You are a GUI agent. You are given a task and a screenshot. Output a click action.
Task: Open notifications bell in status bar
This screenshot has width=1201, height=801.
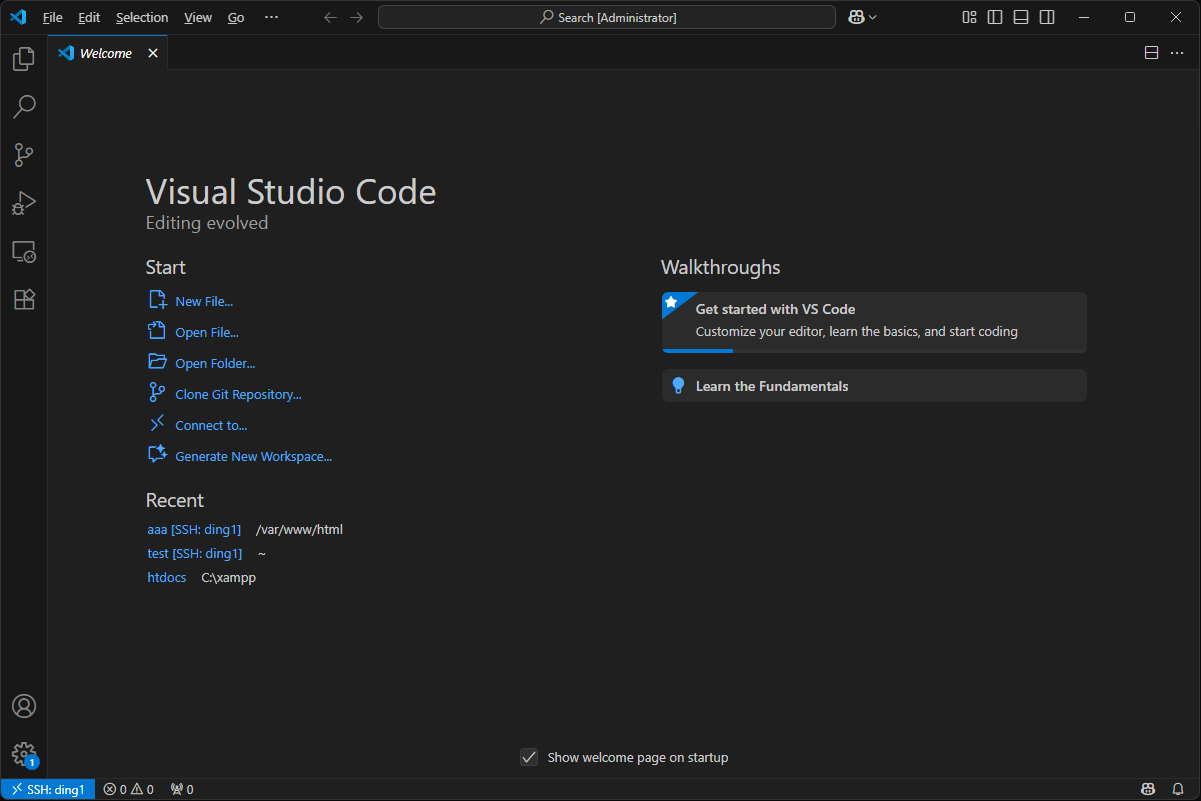point(1178,789)
